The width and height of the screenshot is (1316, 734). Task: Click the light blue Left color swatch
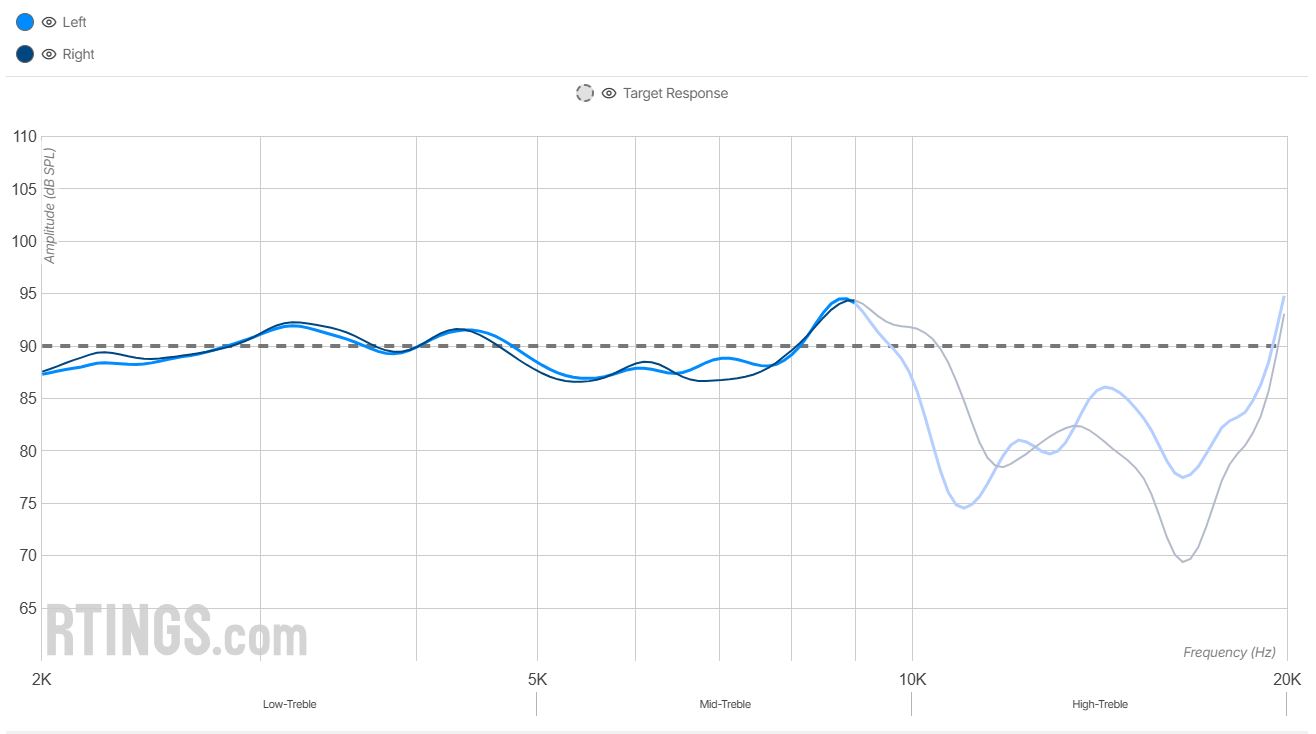tap(25, 22)
